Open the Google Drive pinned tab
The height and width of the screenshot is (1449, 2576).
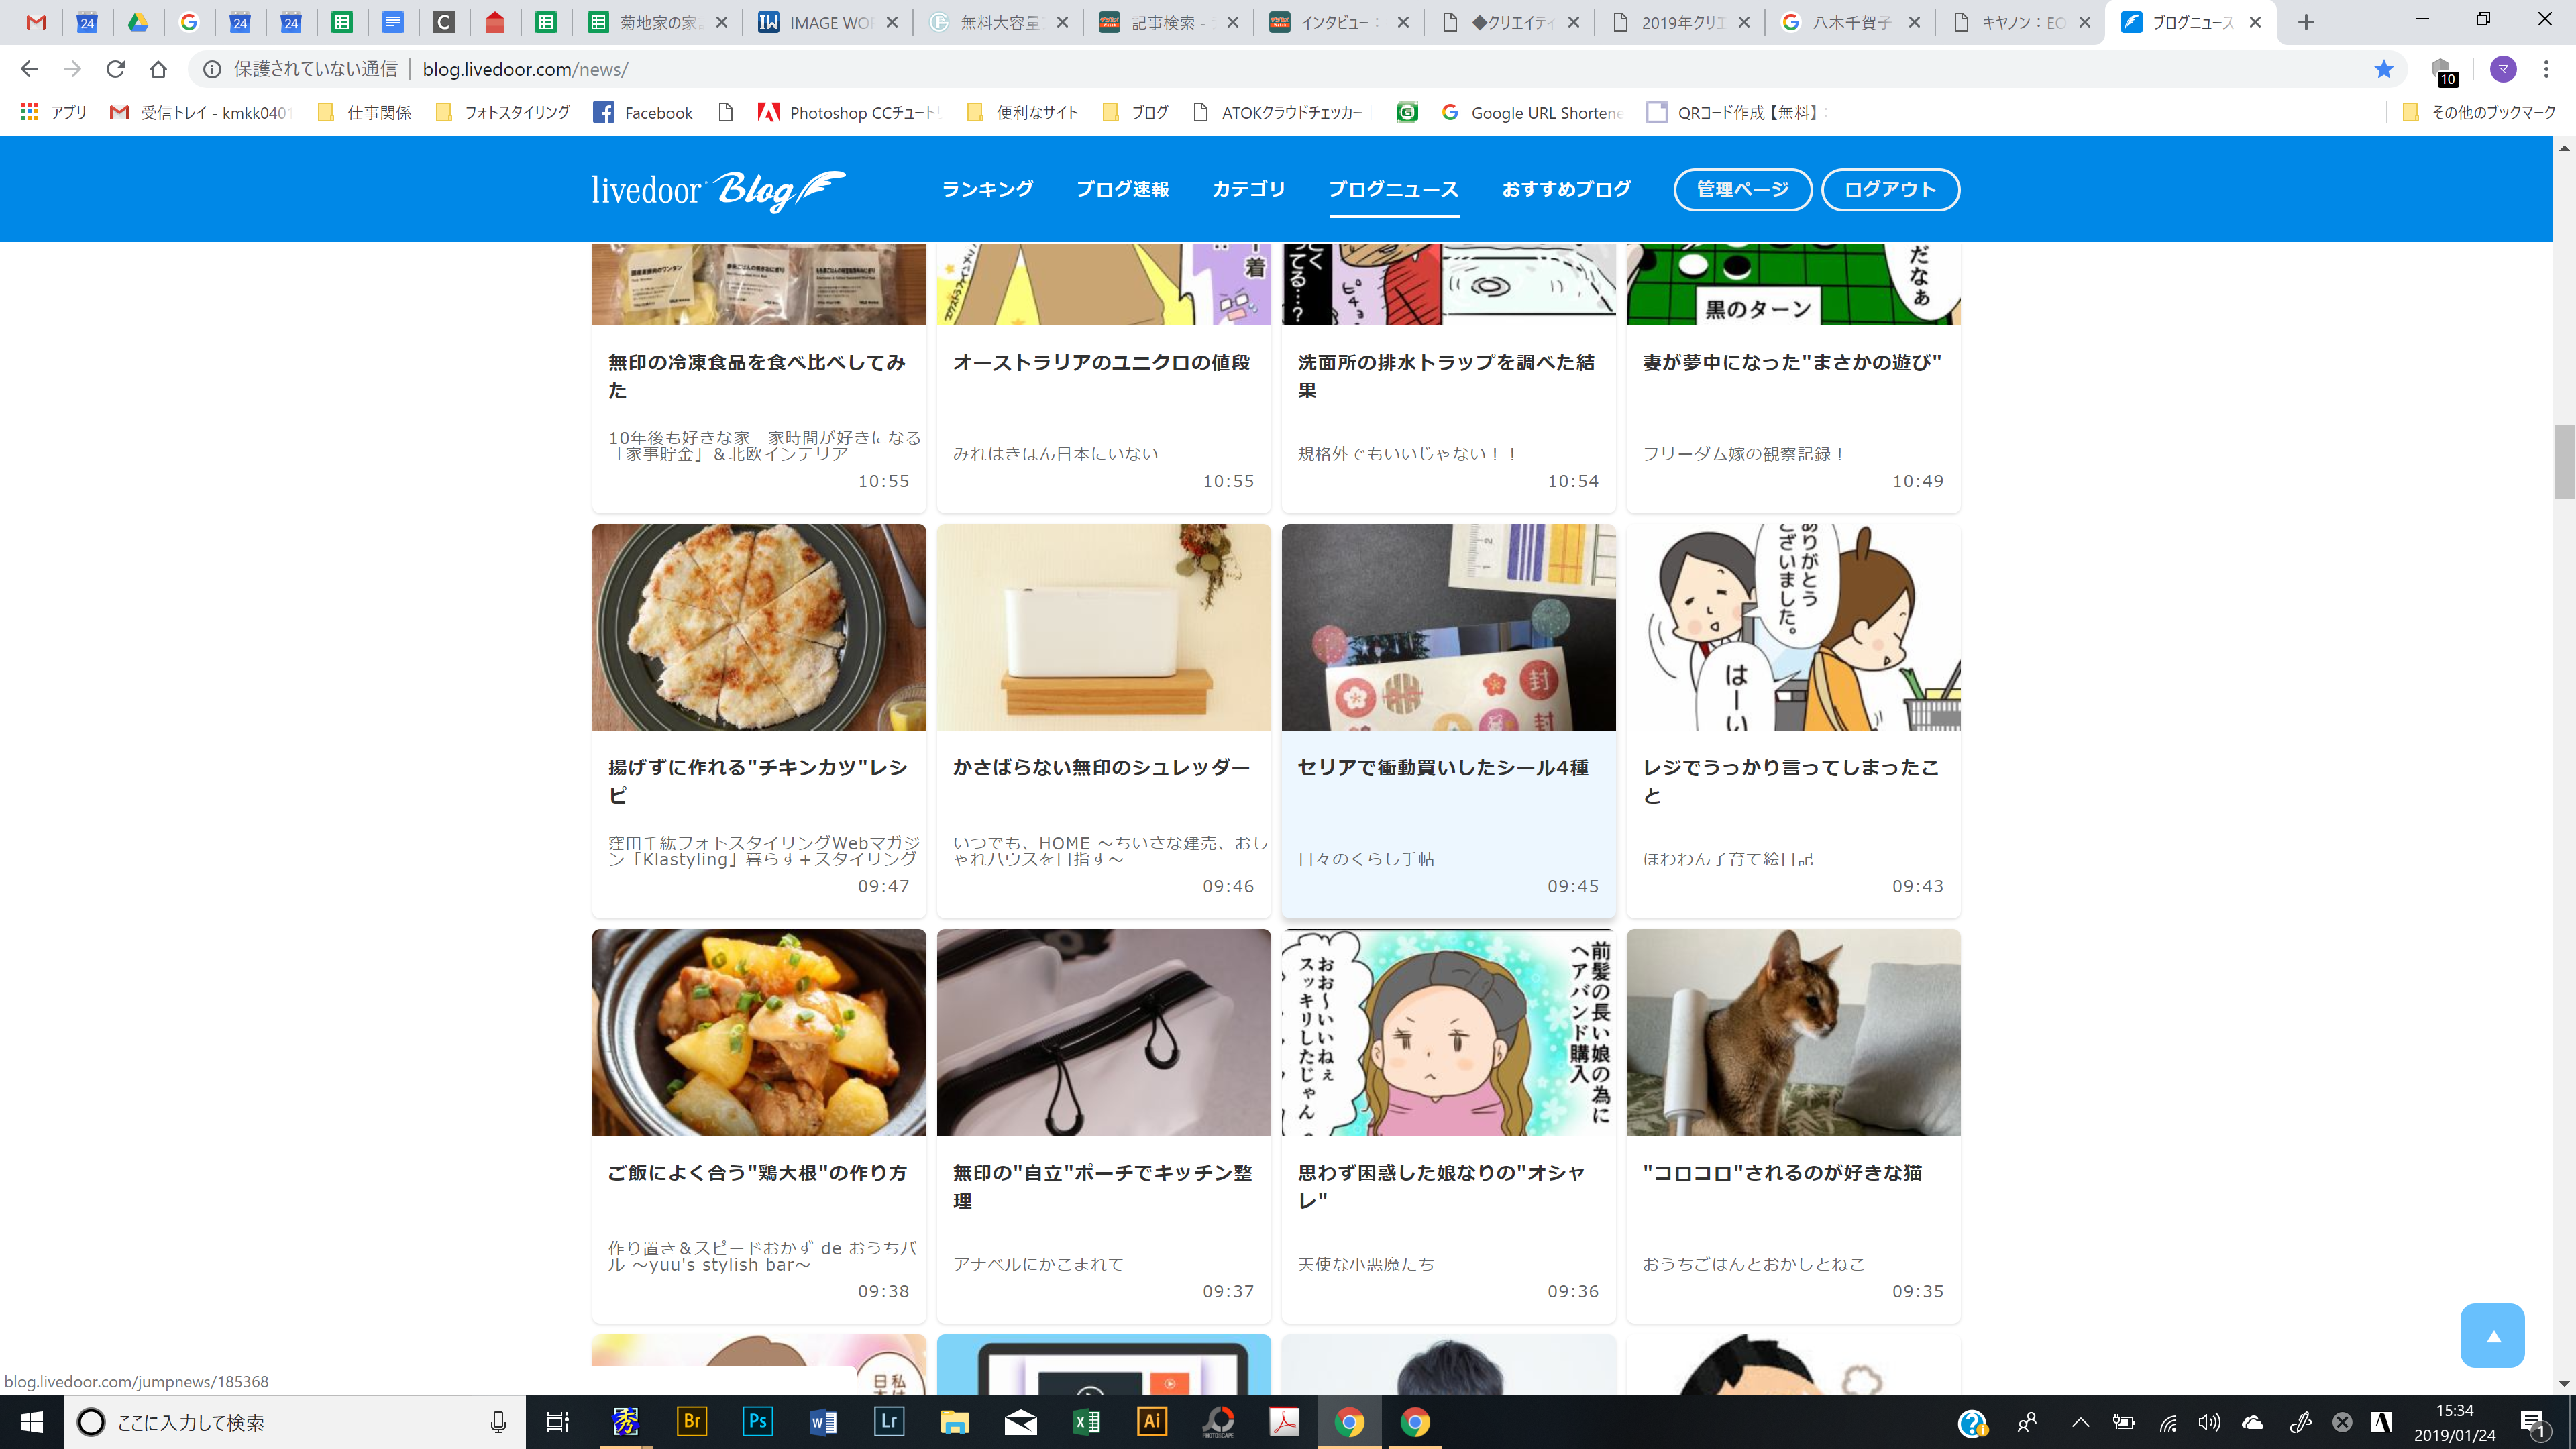138,22
